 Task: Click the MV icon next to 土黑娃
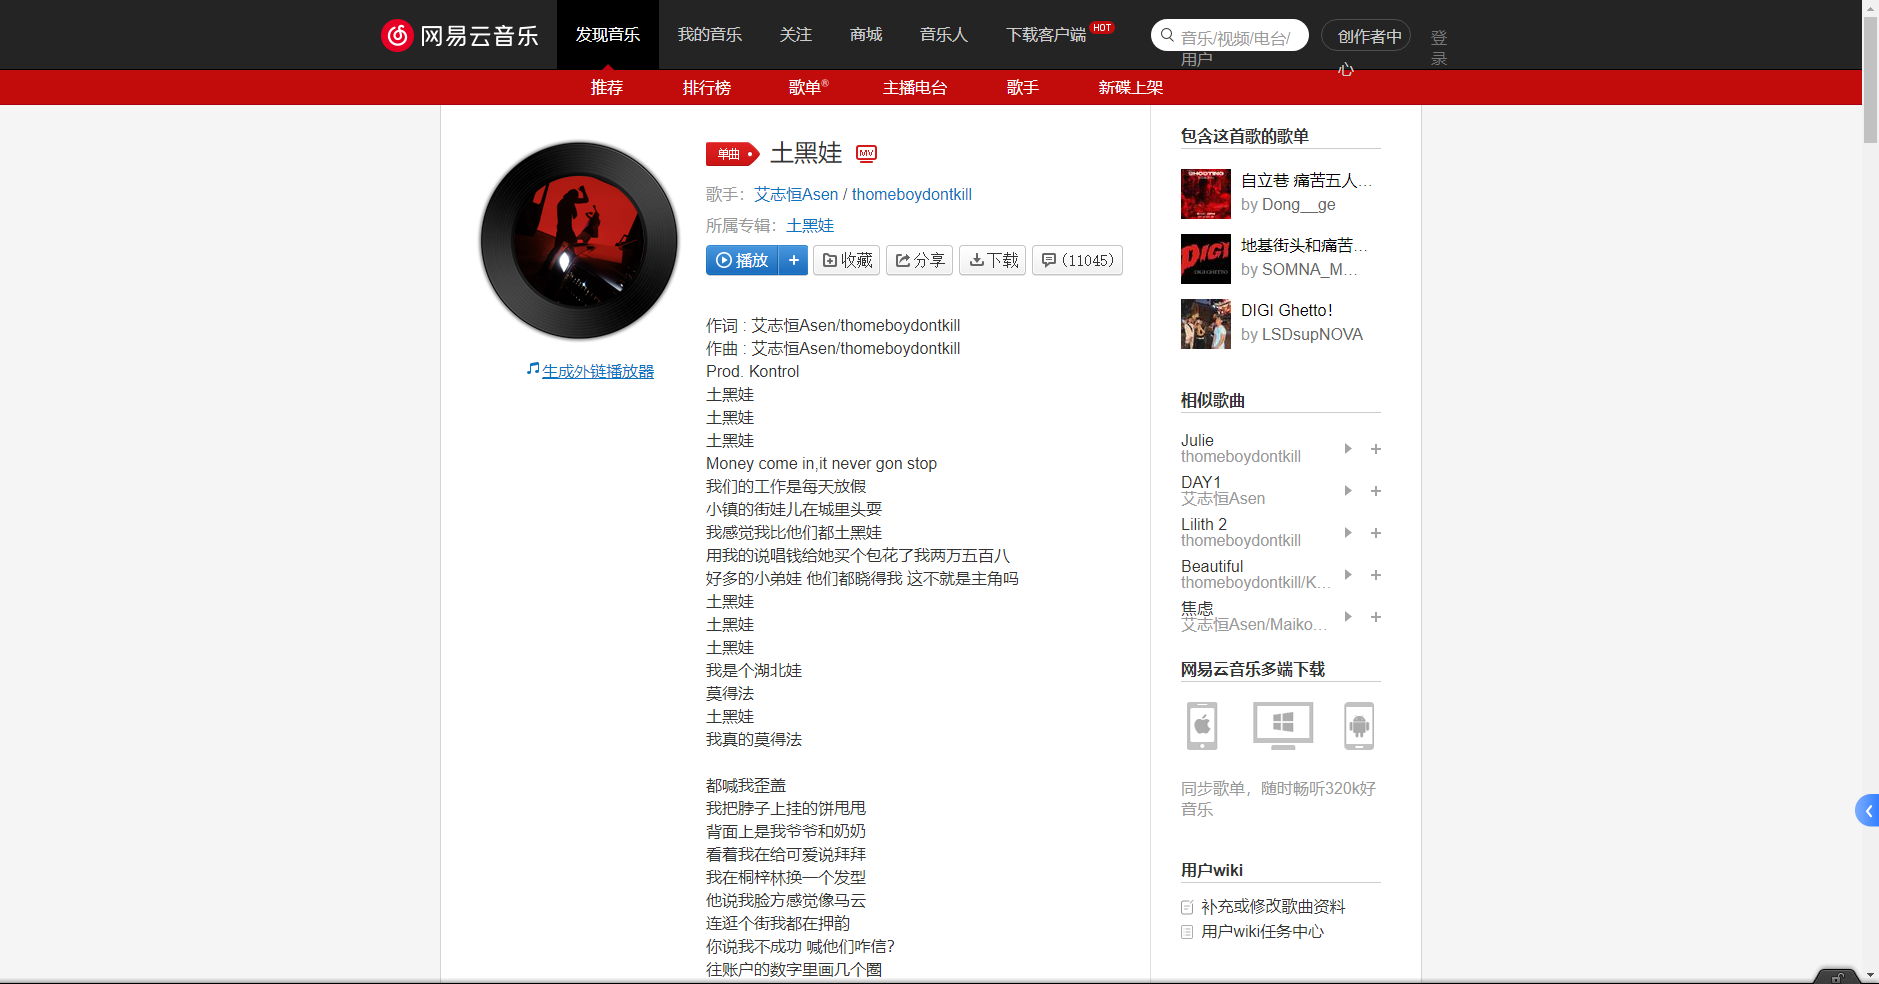click(866, 154)
